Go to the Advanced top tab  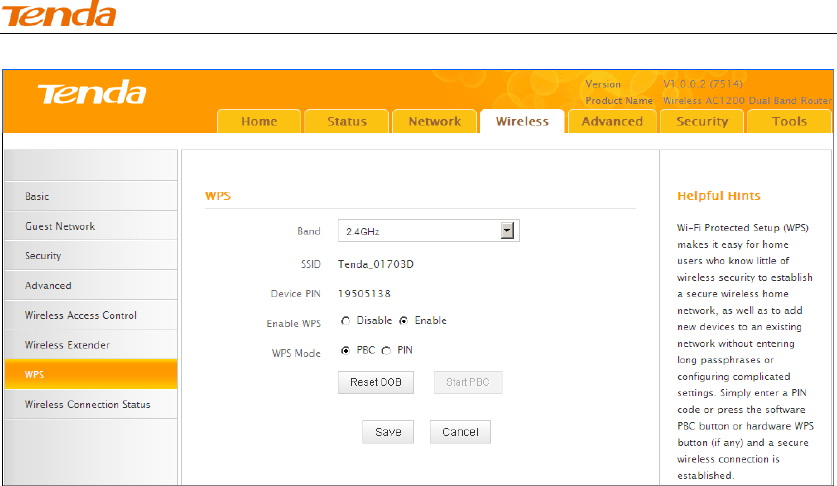point(612,121)
